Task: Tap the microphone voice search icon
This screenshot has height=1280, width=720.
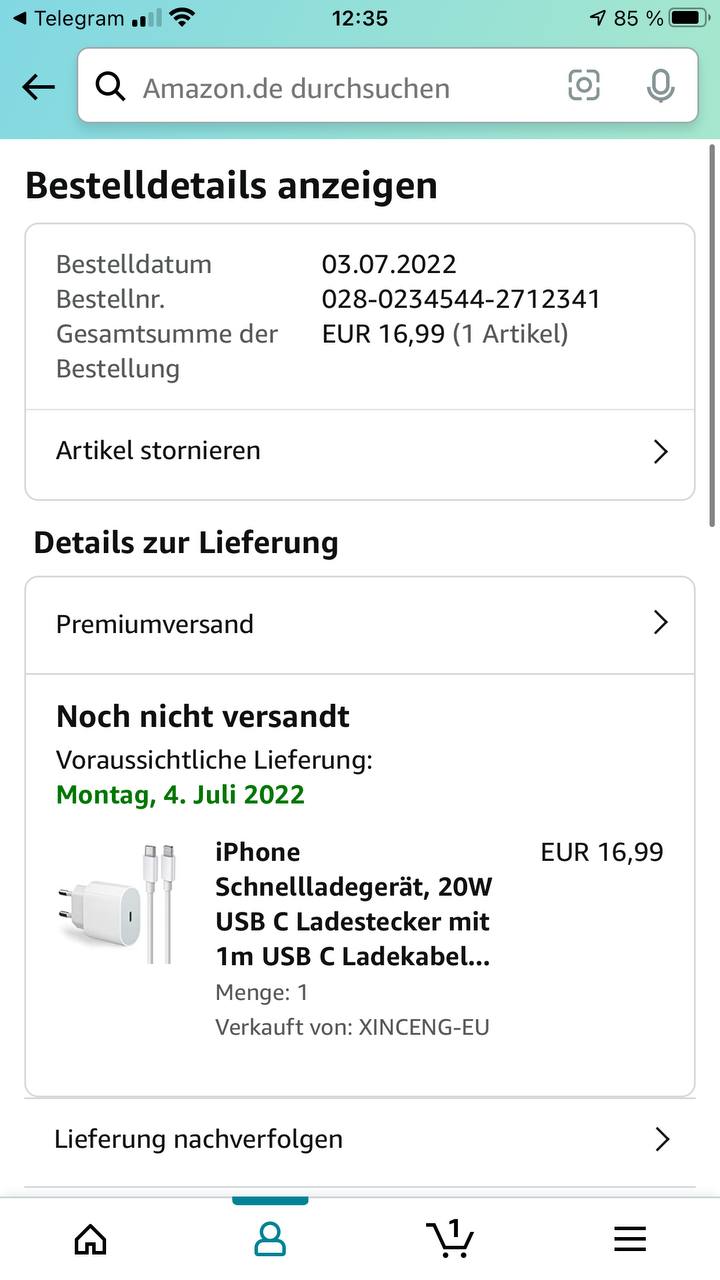Action: (660, 87)
